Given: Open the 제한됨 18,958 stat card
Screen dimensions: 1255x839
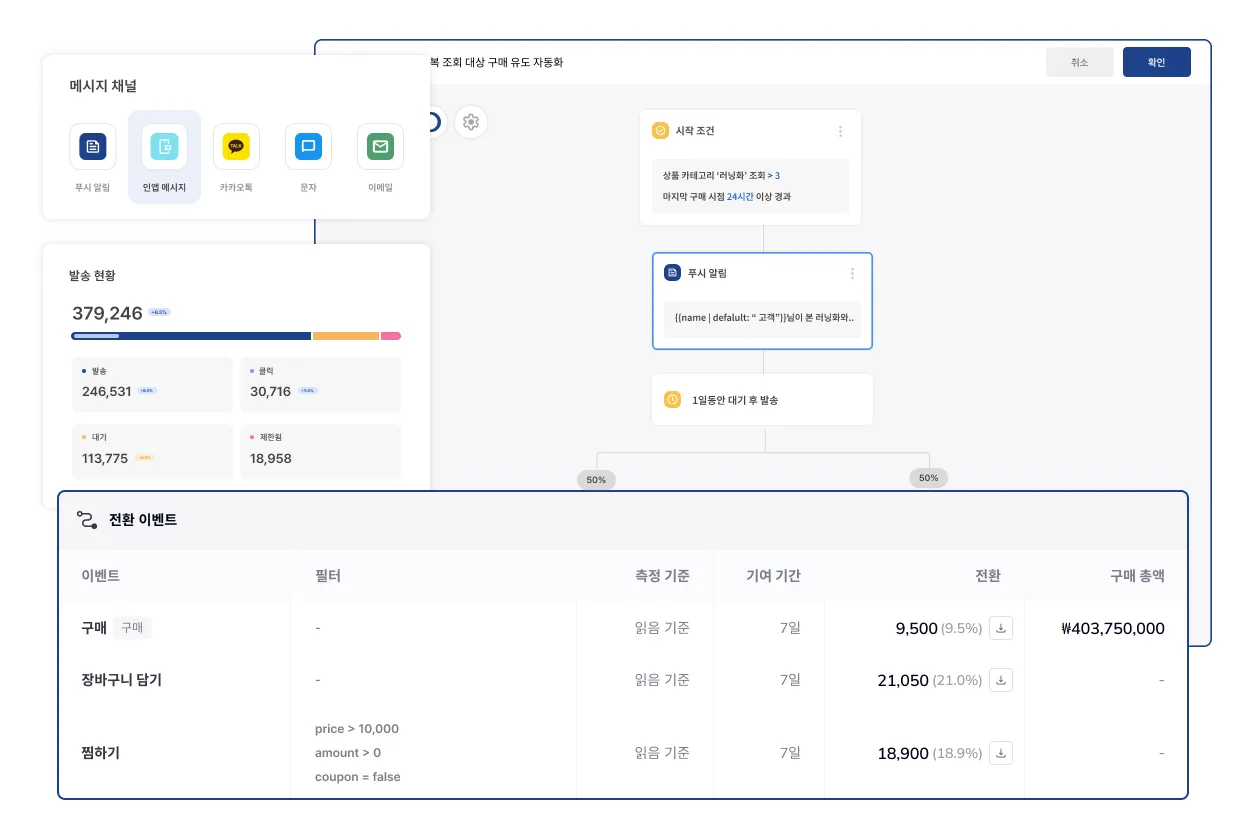Looking at the screenshot, I should coord(320,452).
